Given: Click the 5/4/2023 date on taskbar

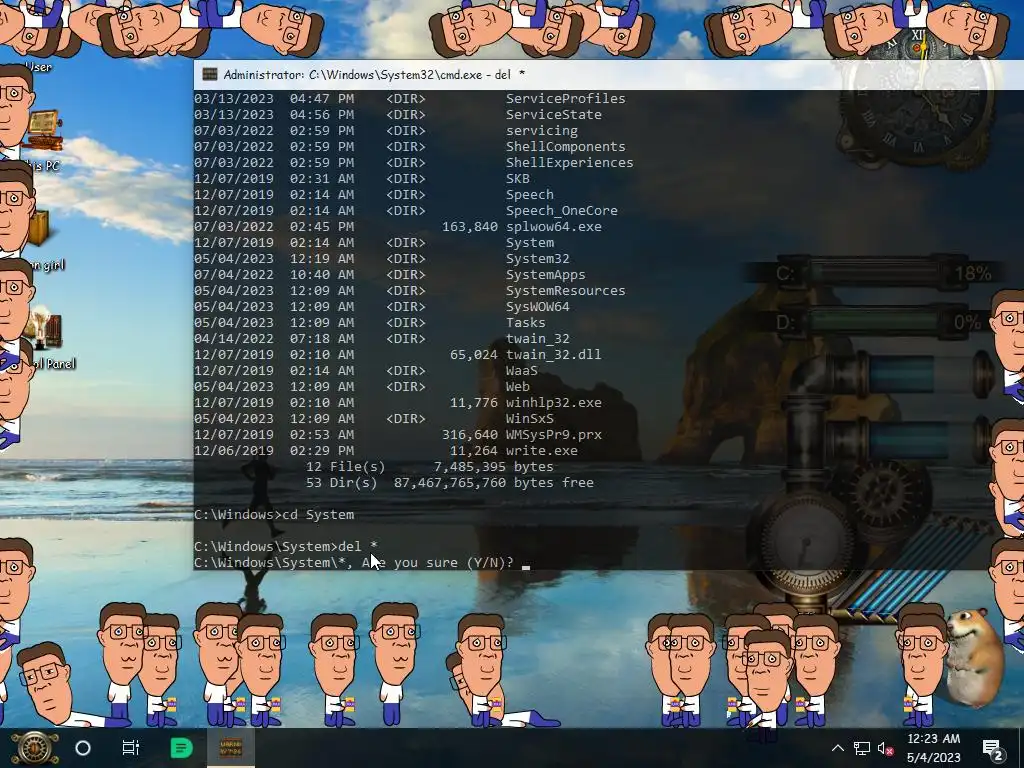Looking at the screenshot, I should click(x=934, y=758).
